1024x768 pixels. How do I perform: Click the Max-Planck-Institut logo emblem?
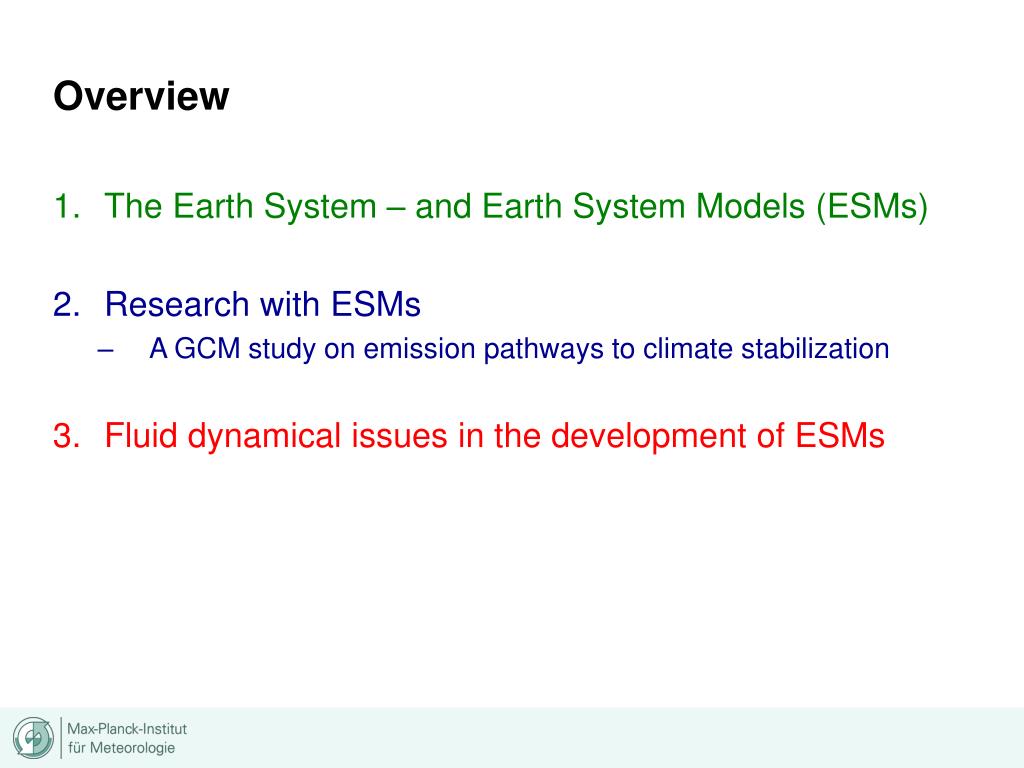[33, 738]
